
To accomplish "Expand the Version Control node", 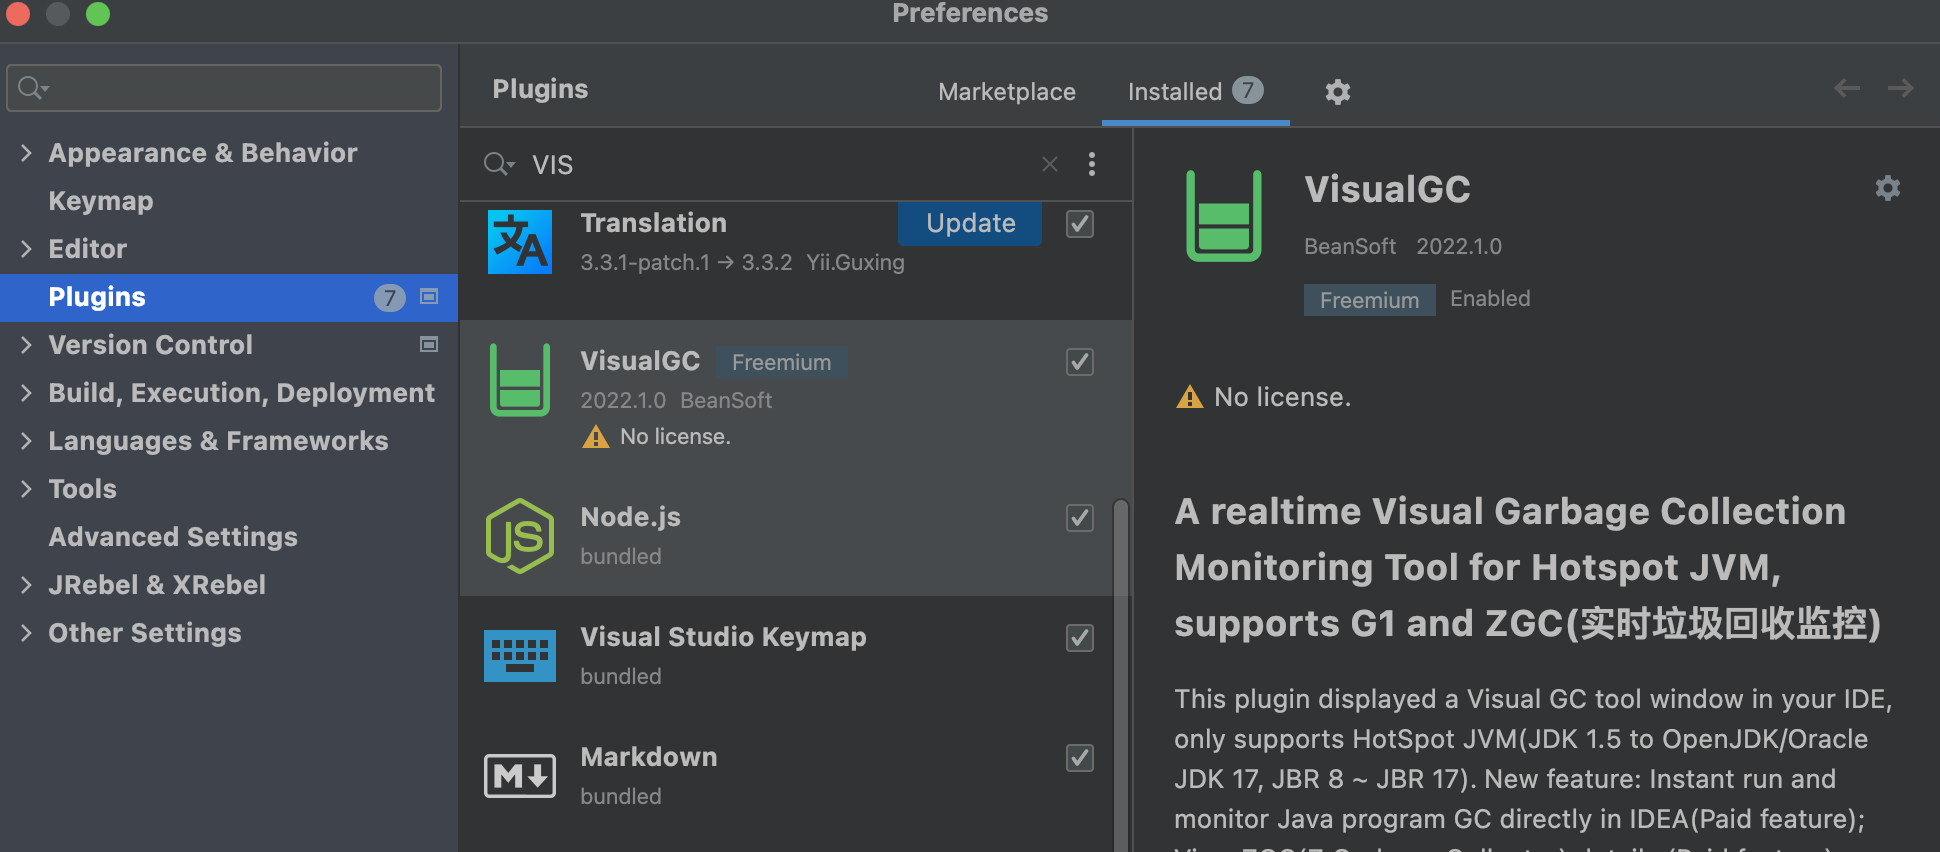I will click(26, 345).
